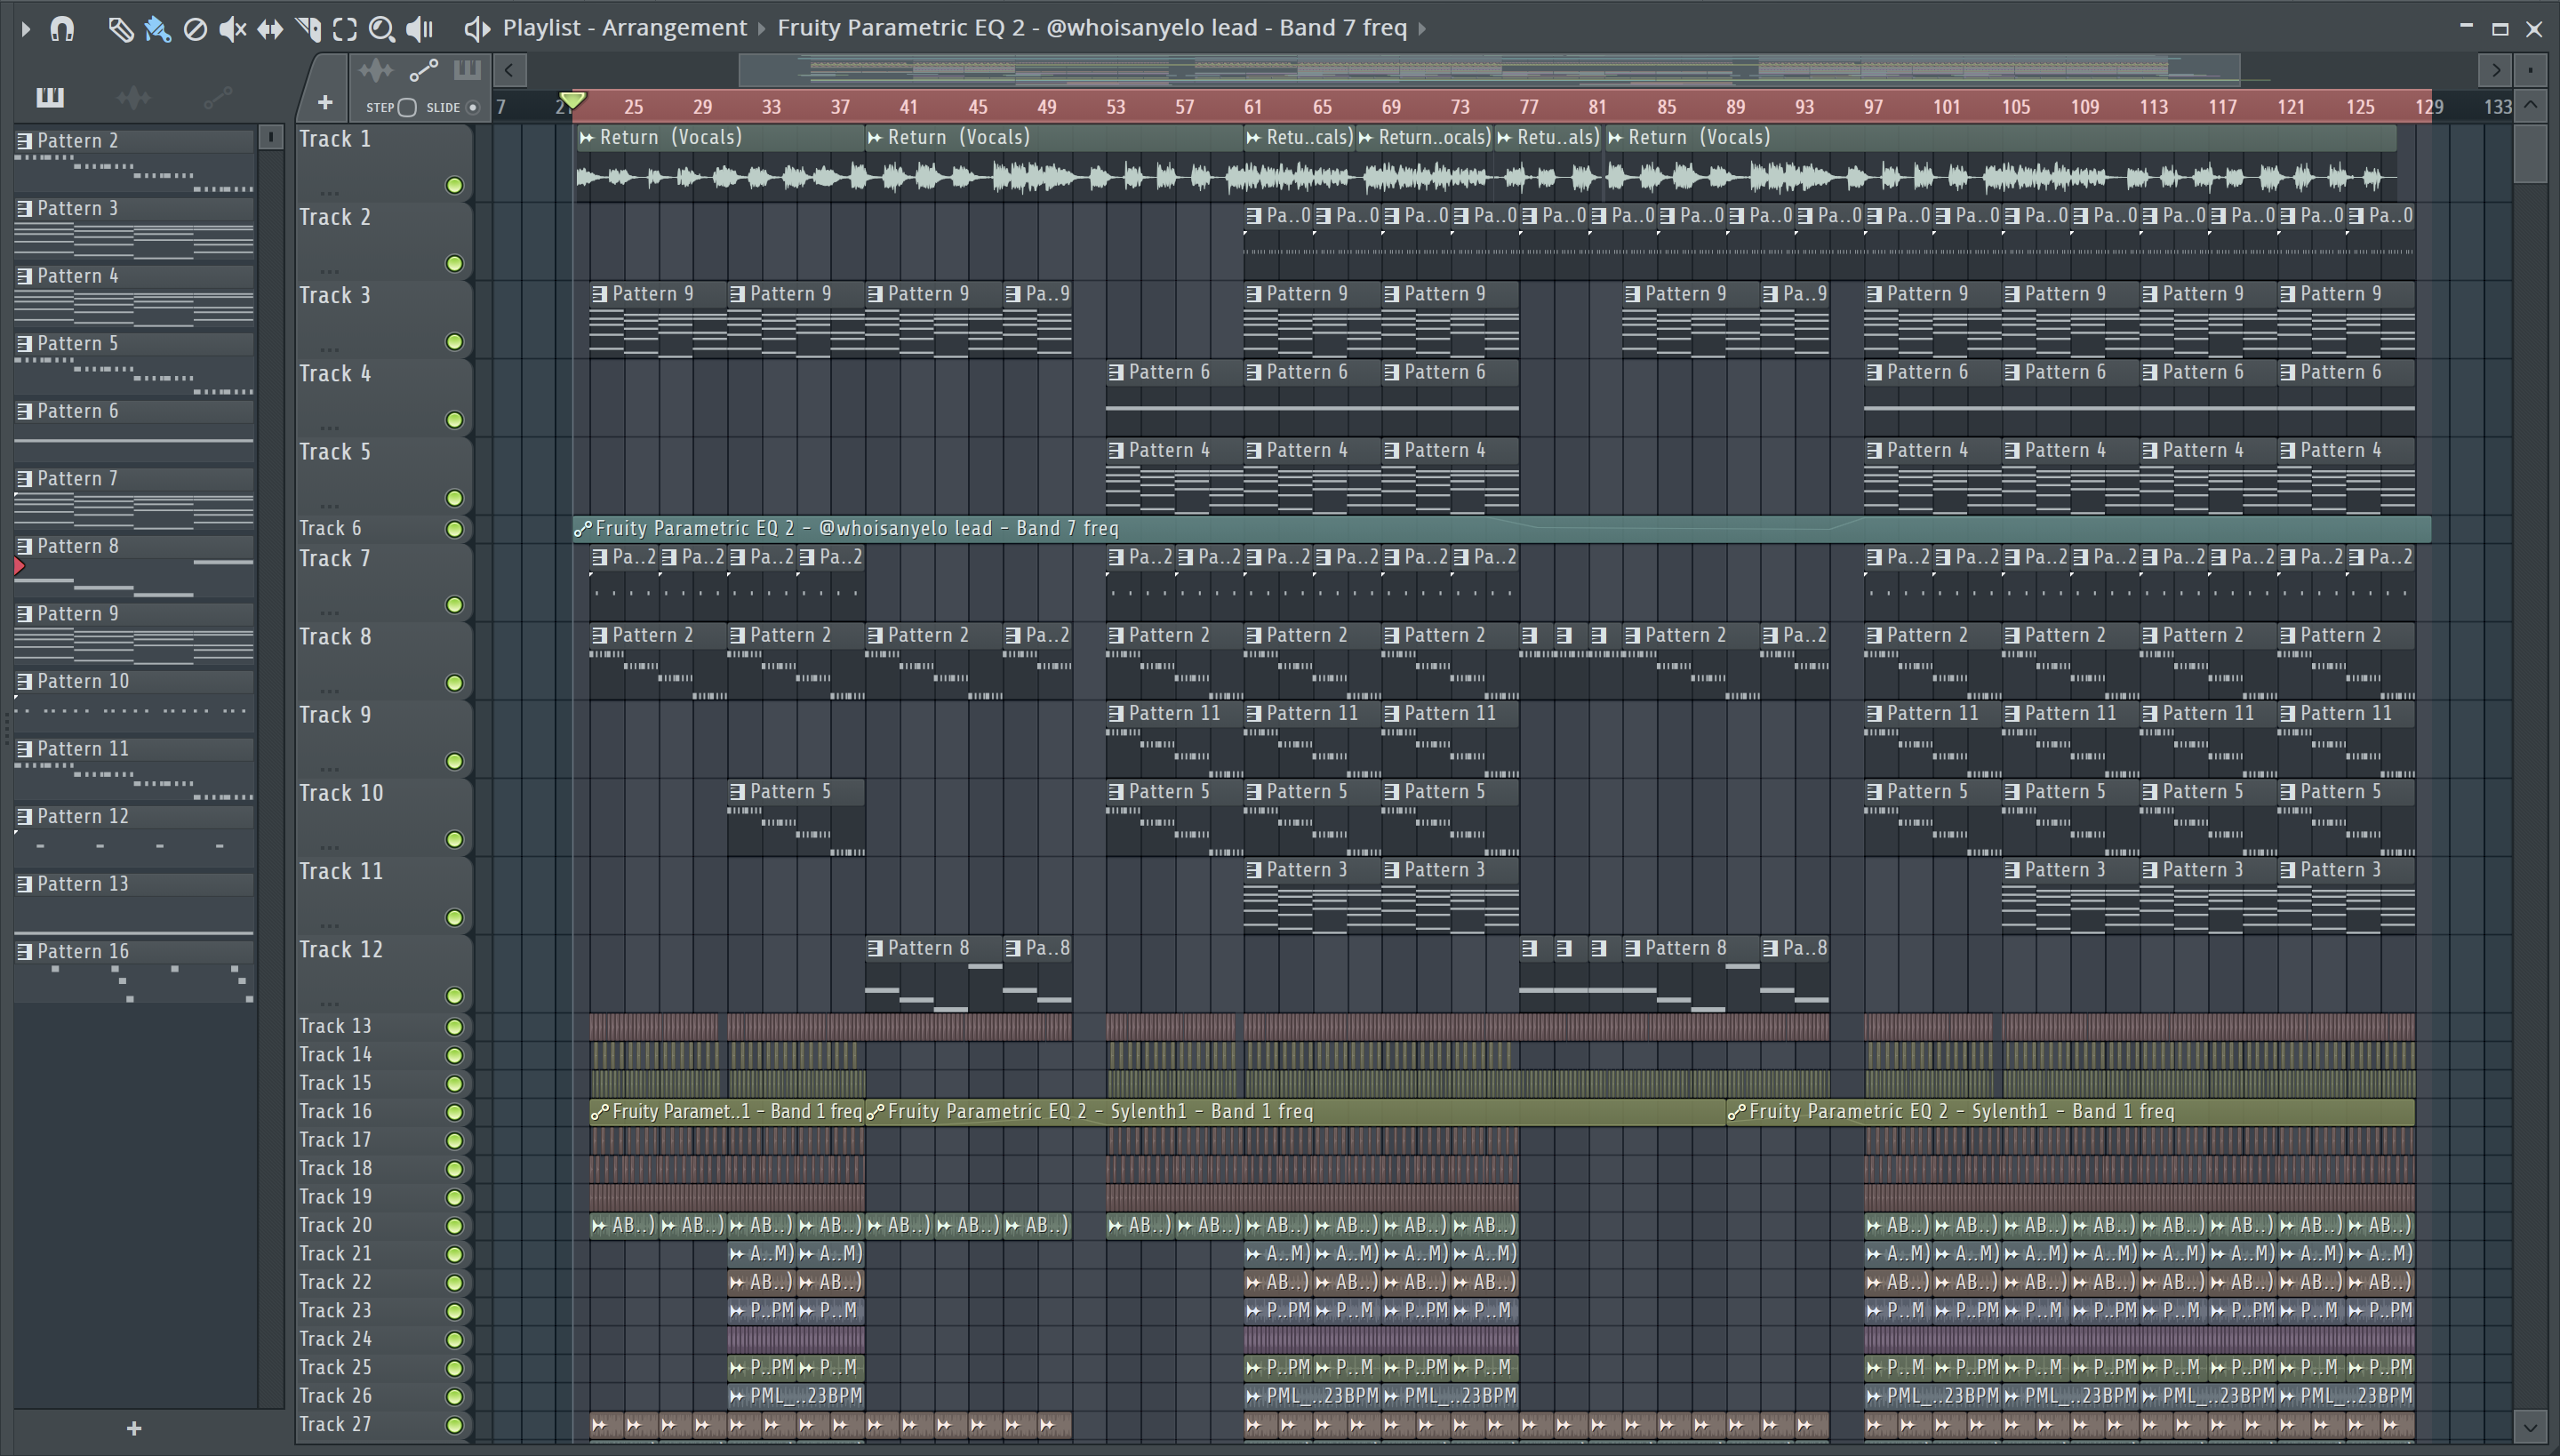Mute Track 9 with its green LED

(454, 761)
